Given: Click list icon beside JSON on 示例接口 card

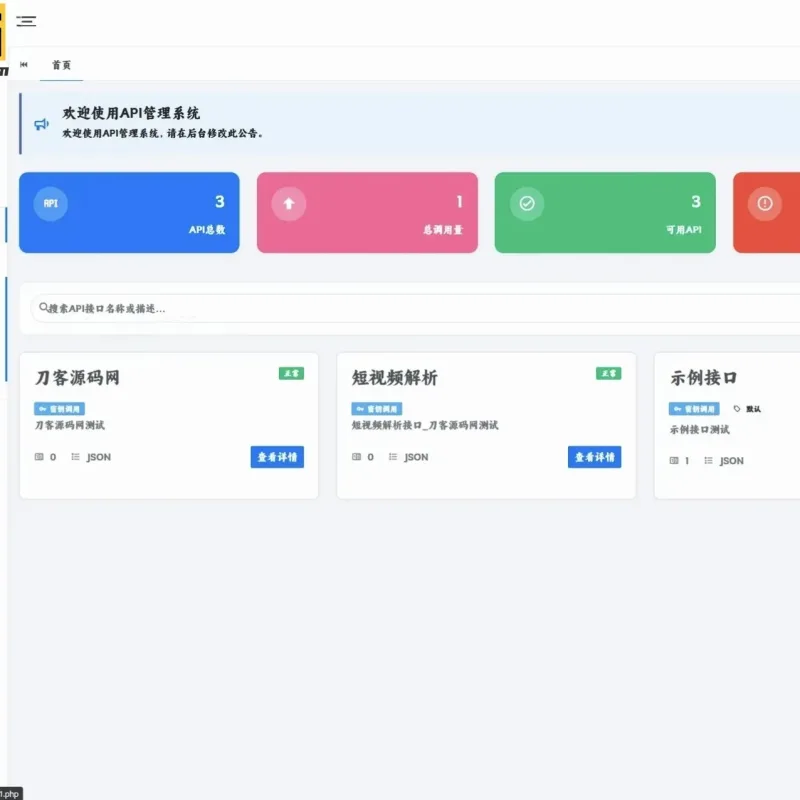Looking at the screenshot, I should (x=708, y=460).
